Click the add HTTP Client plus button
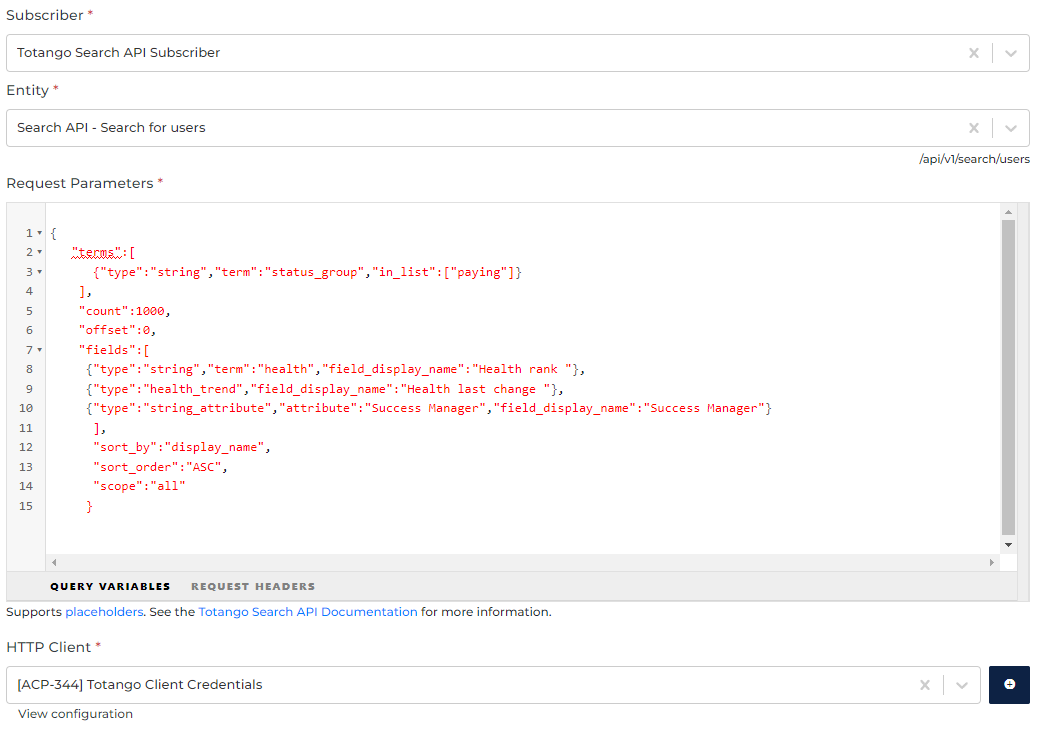Screen dimensions: 1056x732 (x=1009, y=685)
